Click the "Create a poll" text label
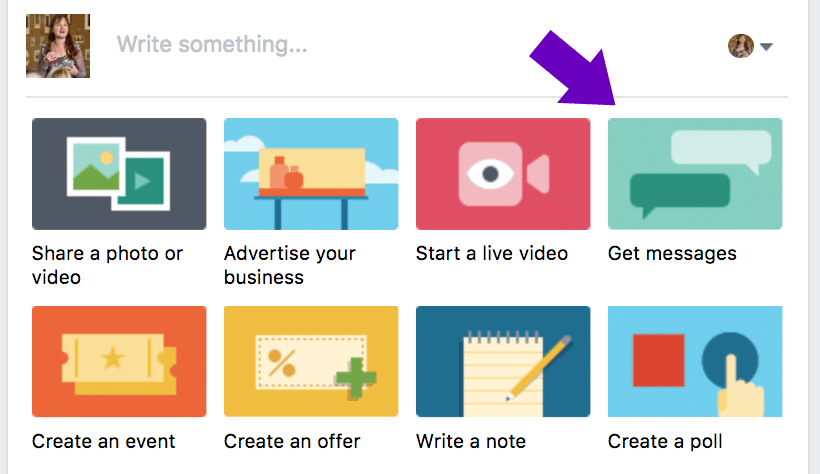 coord(665,442)
